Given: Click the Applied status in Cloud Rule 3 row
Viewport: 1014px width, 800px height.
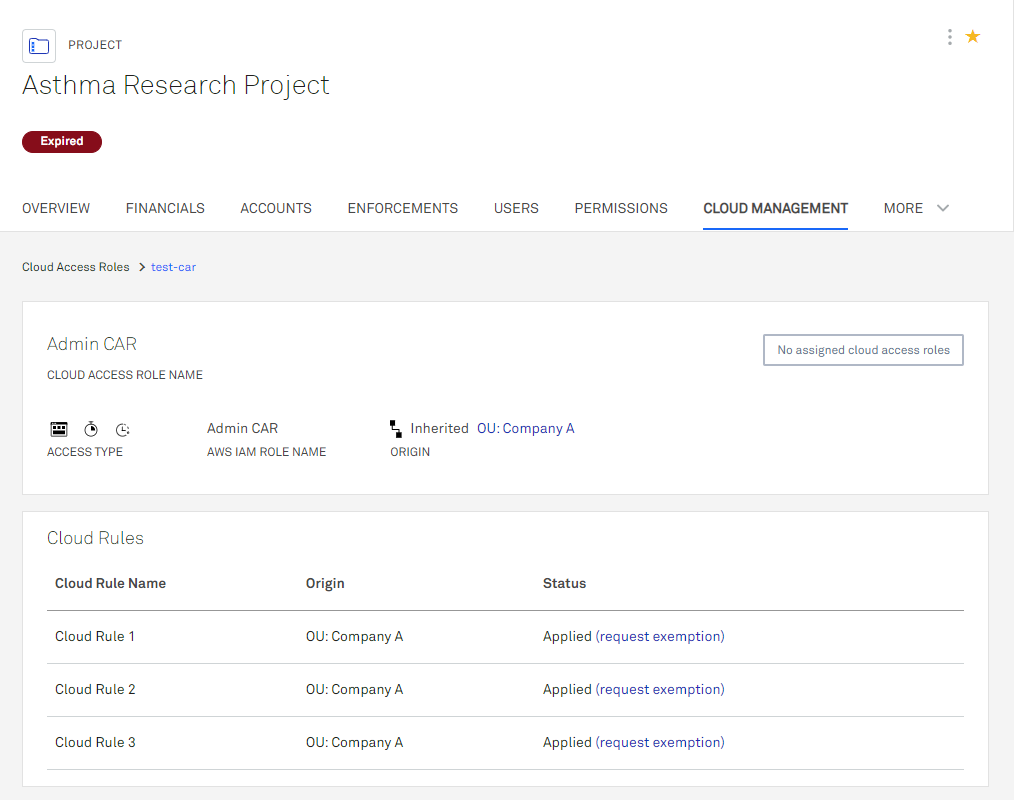Looking at the screenshot, I should pos(567,742).
